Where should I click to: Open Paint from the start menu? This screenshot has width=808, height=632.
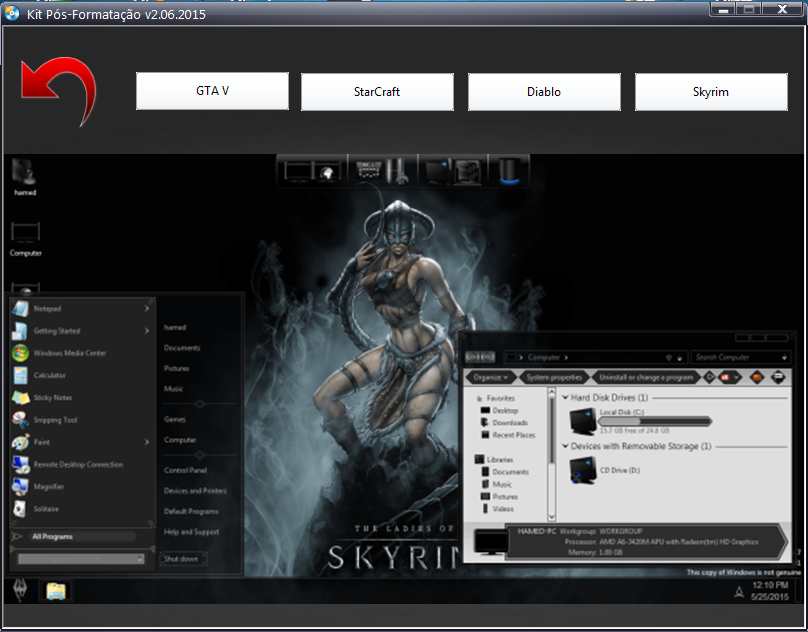coord(20,442)
